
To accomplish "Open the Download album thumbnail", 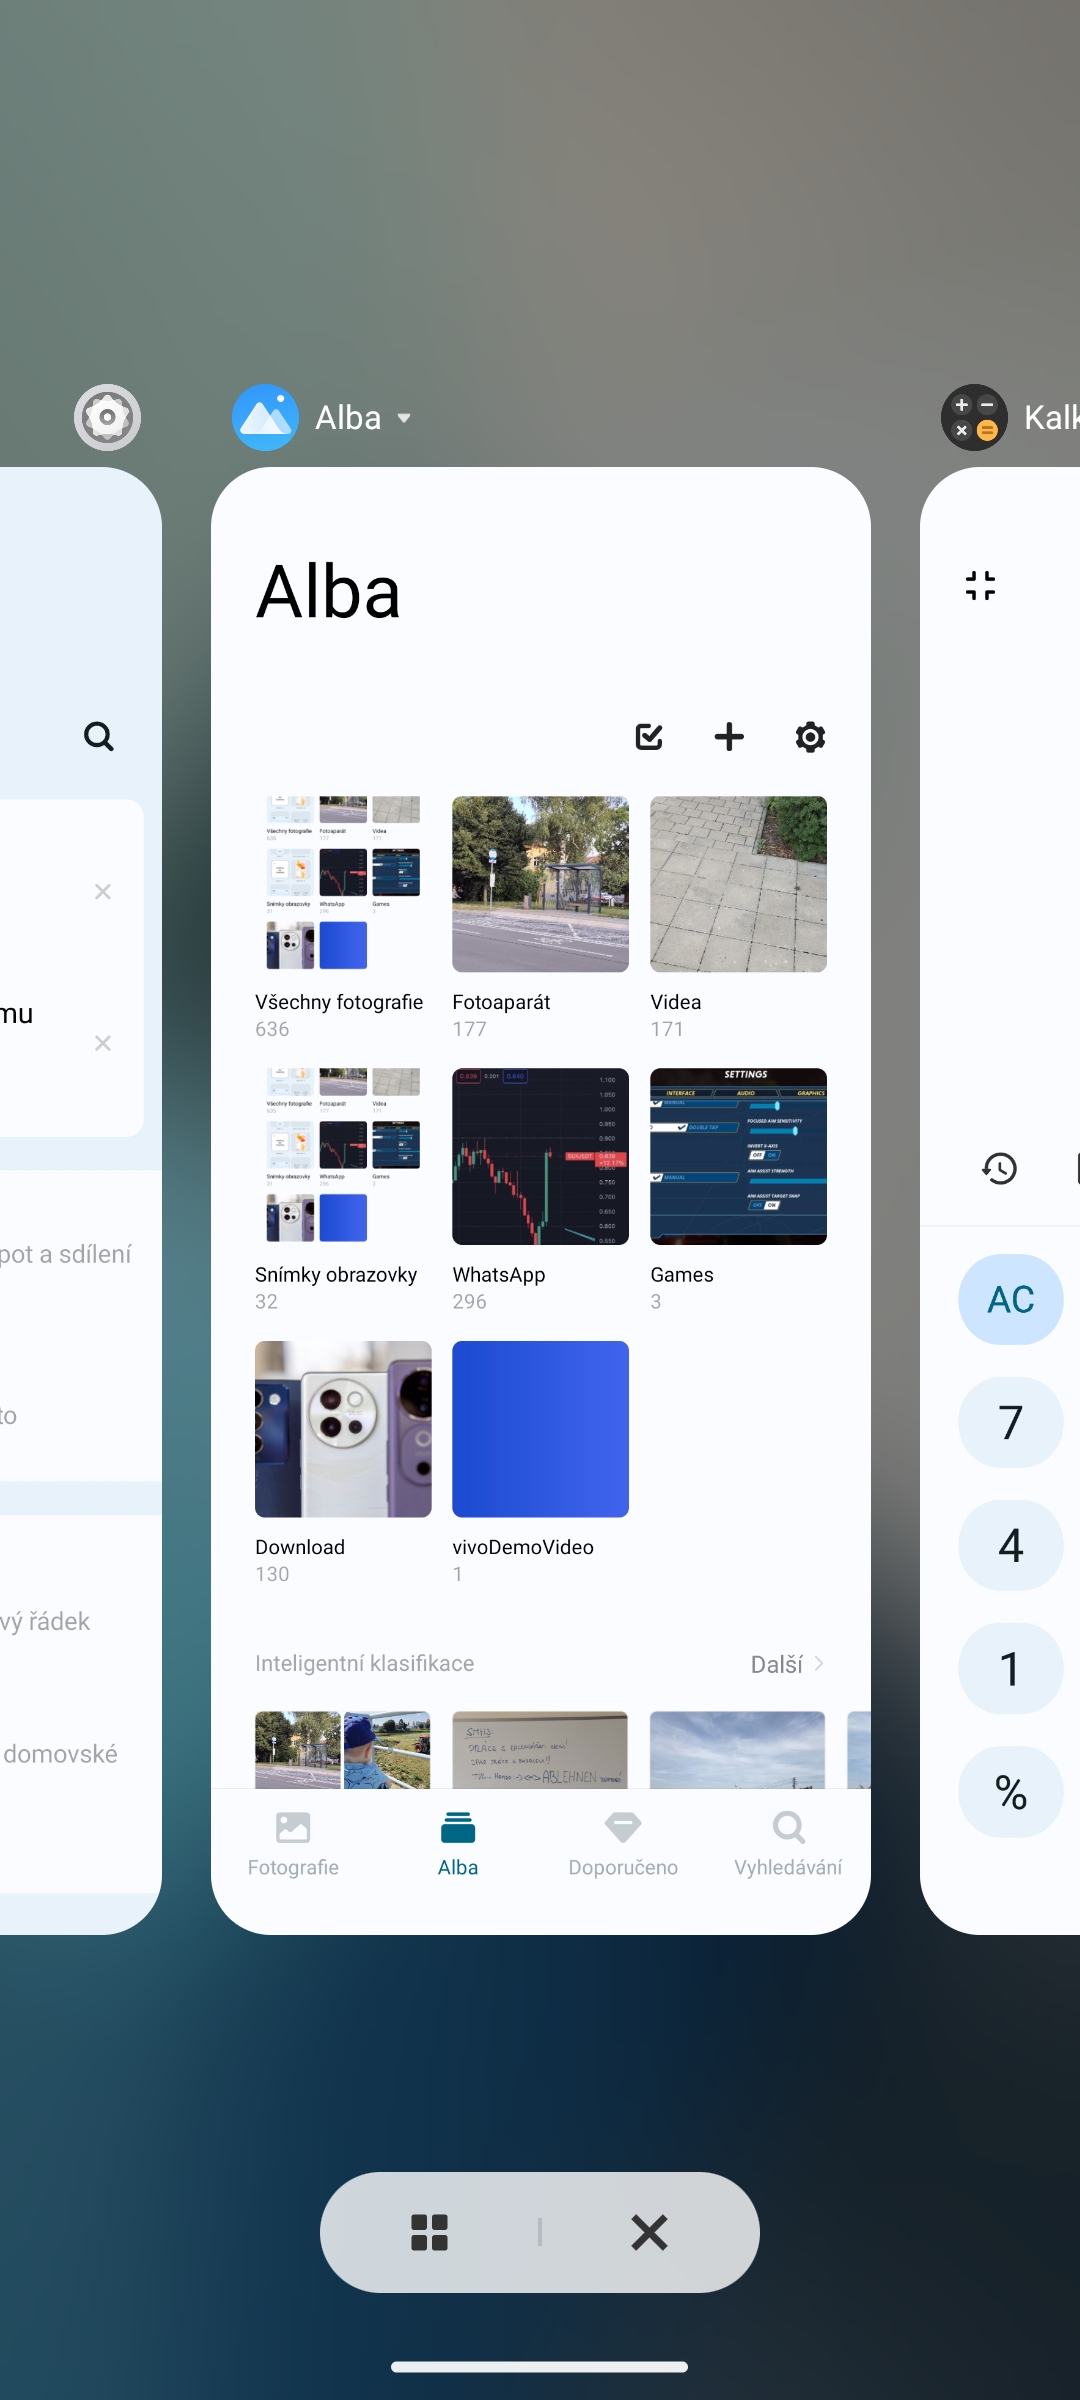I will coord(343,1429).
